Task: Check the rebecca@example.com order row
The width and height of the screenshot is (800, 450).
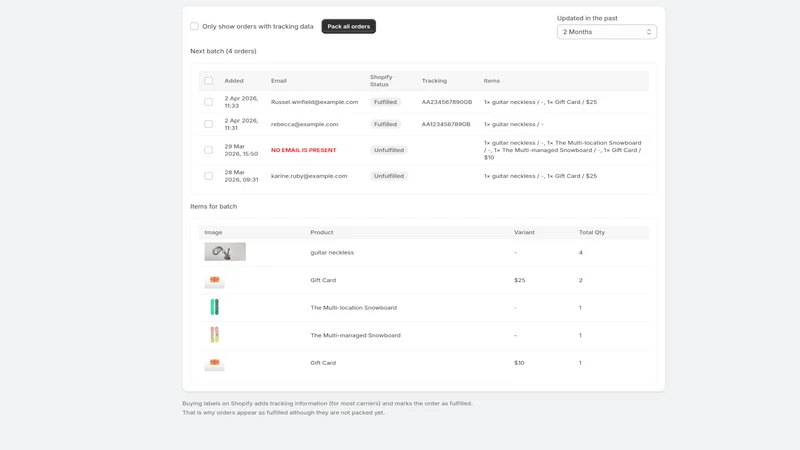Action: point(209,124)
